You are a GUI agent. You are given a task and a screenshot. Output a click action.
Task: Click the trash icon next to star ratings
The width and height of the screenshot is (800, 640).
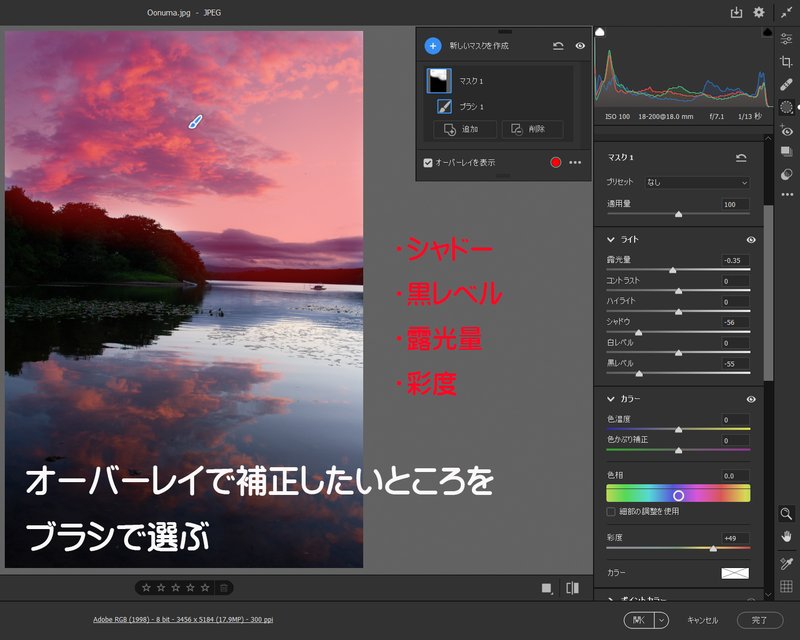(x=223, y=588)
